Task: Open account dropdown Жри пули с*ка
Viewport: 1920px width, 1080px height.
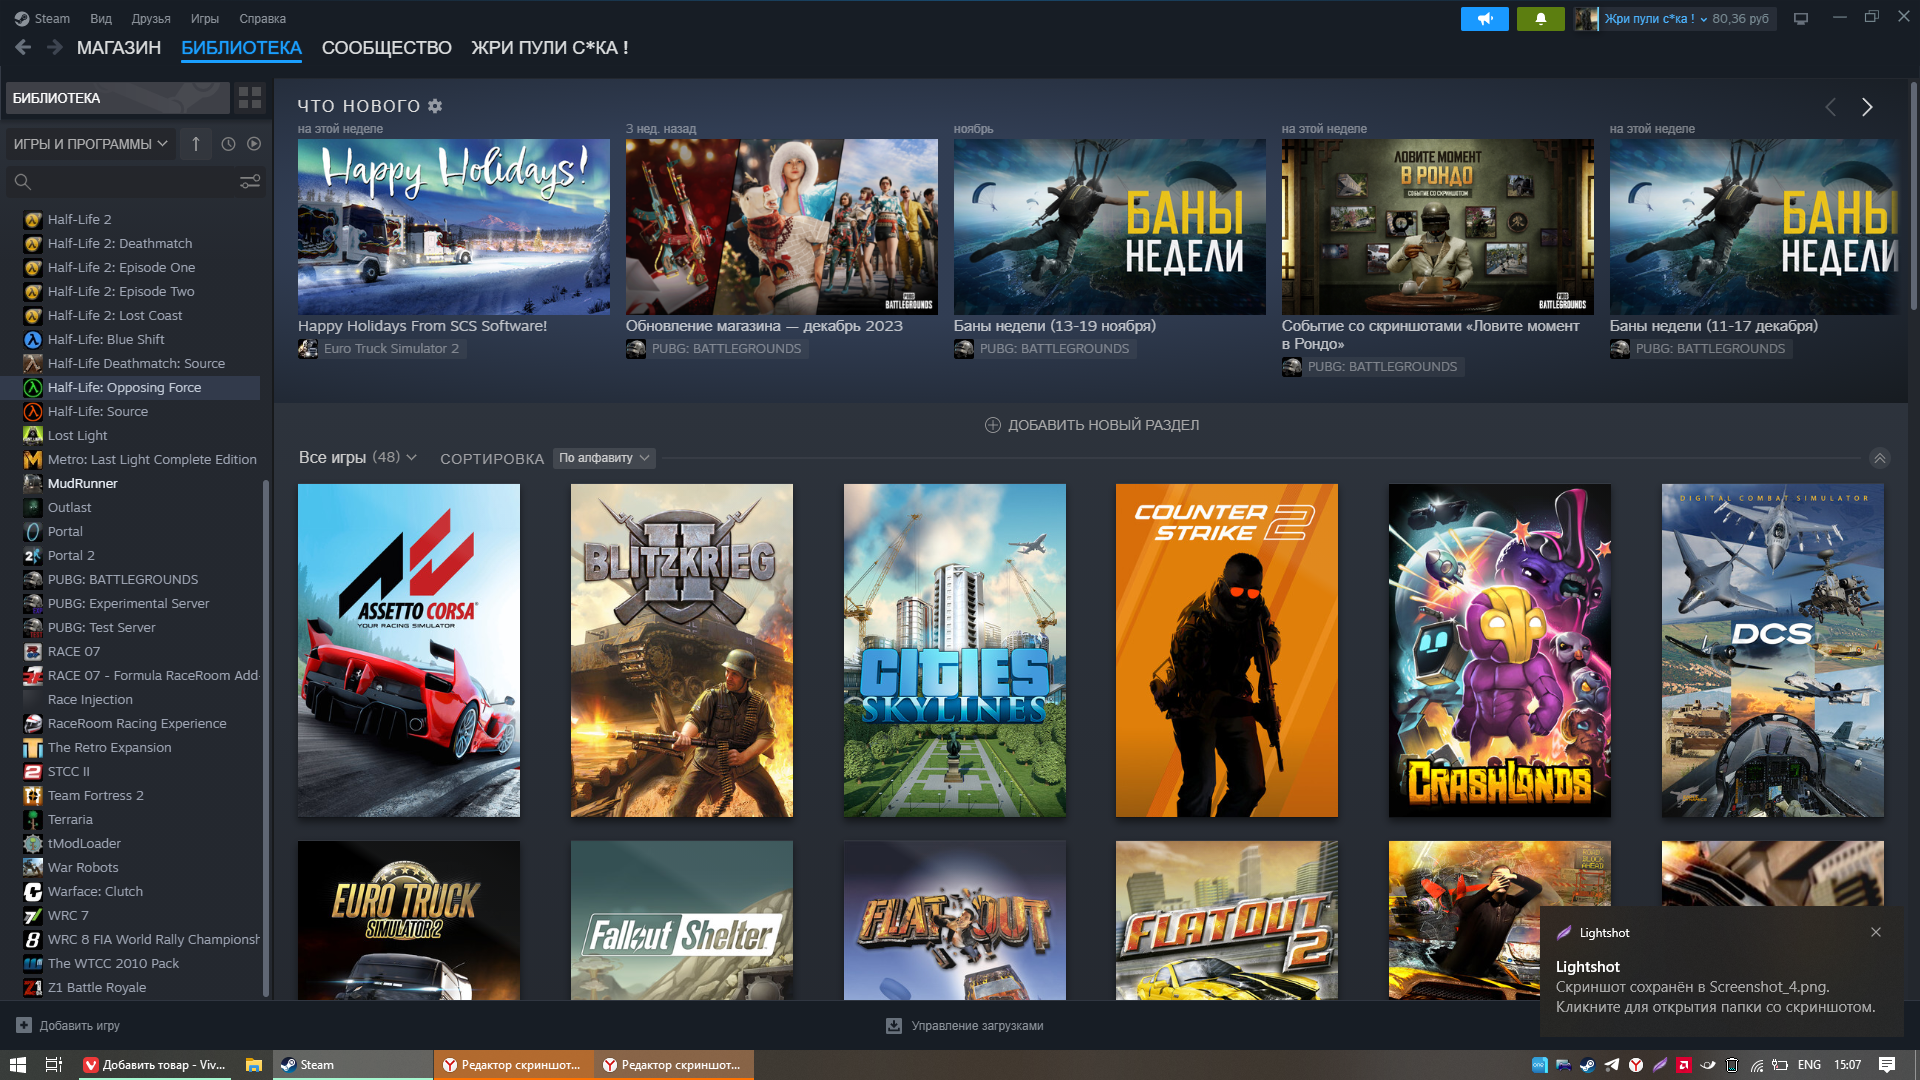Action: (x=1656, y=19)
